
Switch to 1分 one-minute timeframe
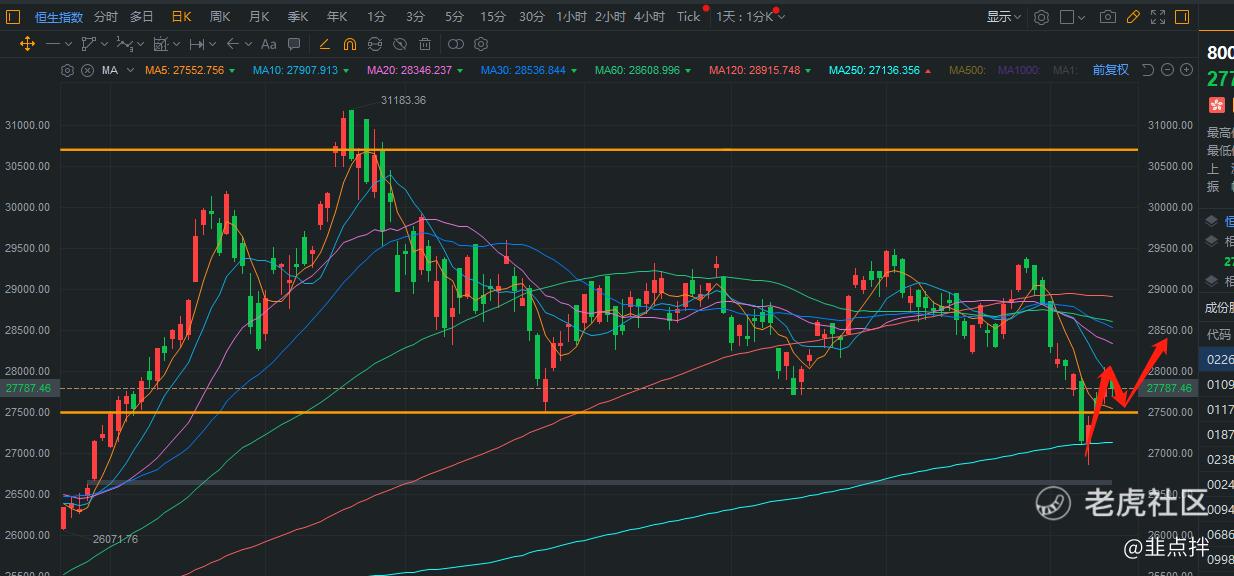point(376,17)
